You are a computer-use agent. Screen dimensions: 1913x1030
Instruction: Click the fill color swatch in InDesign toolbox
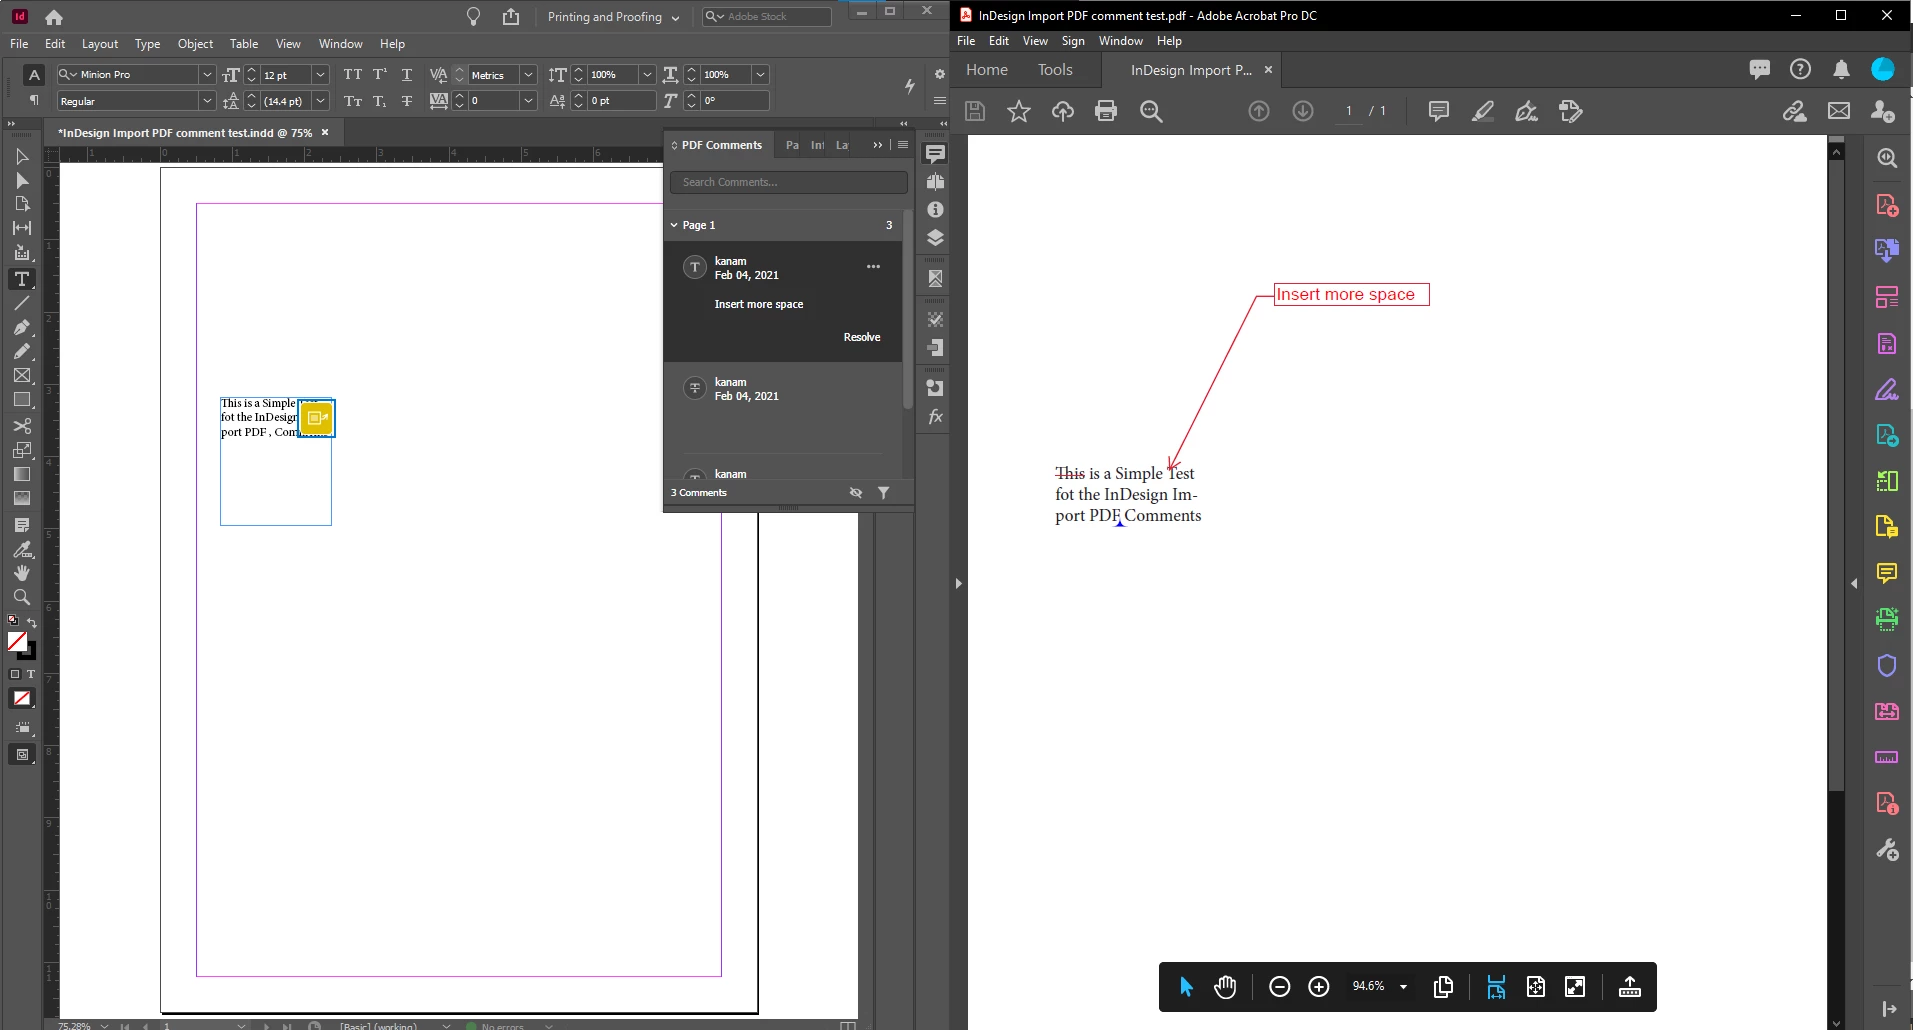click(17, 641)
